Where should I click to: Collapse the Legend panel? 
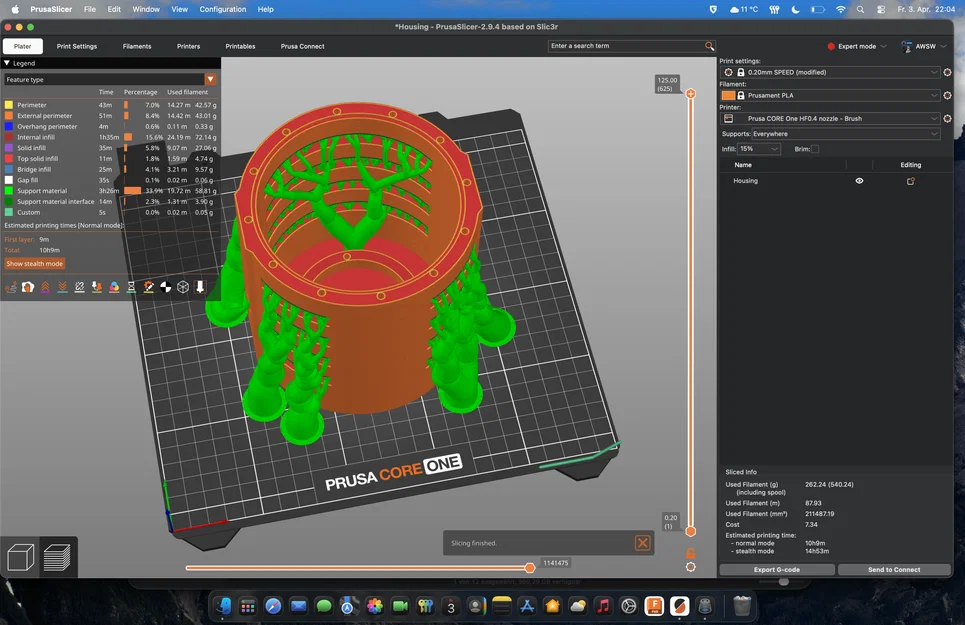[7, 63]
